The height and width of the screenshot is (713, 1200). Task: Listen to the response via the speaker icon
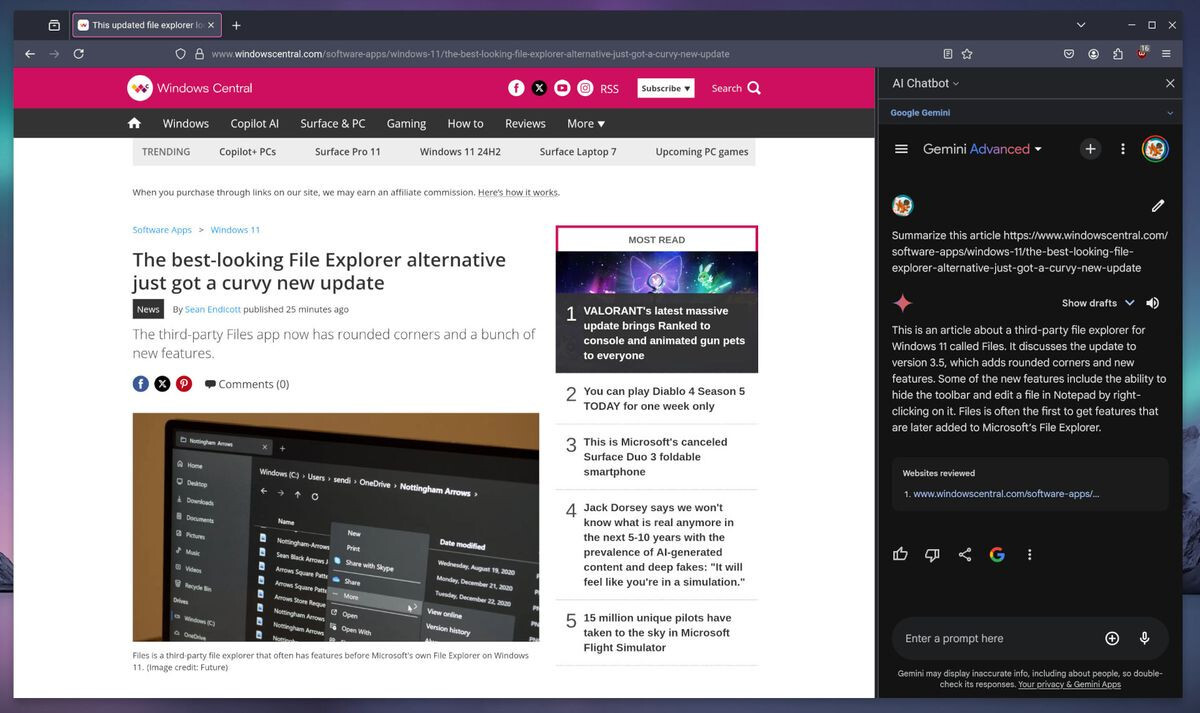(x=1152, y=301)
